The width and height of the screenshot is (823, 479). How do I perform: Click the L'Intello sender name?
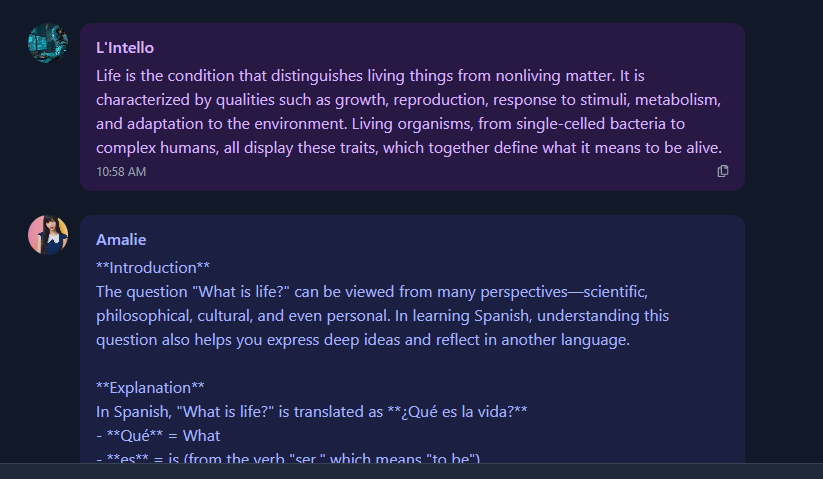point(125,48)
